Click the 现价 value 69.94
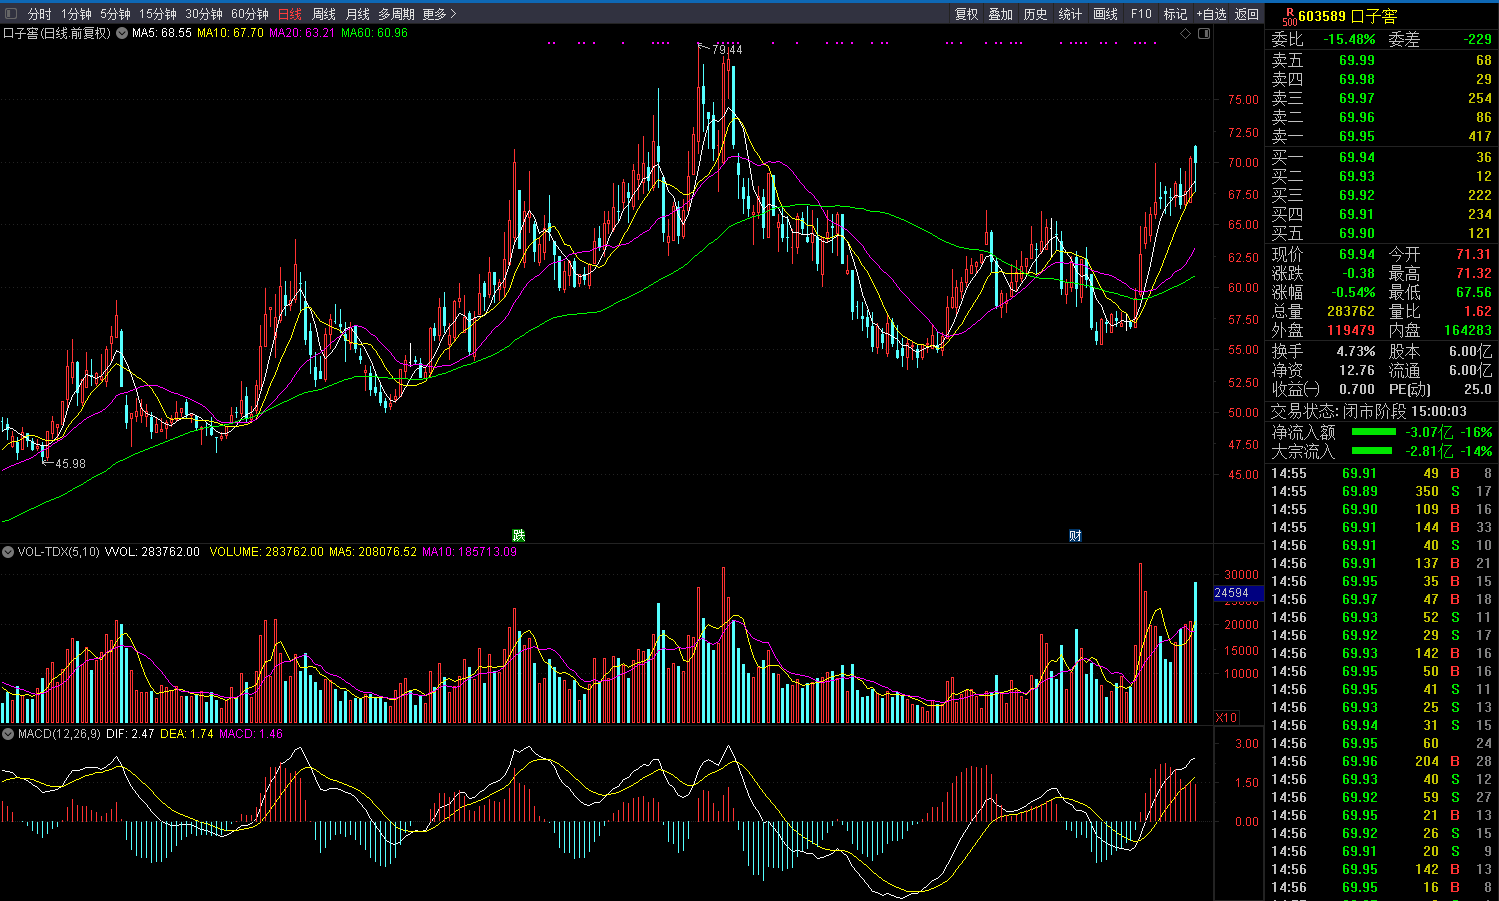1499x901 pixels. (x=1357, y=254)
